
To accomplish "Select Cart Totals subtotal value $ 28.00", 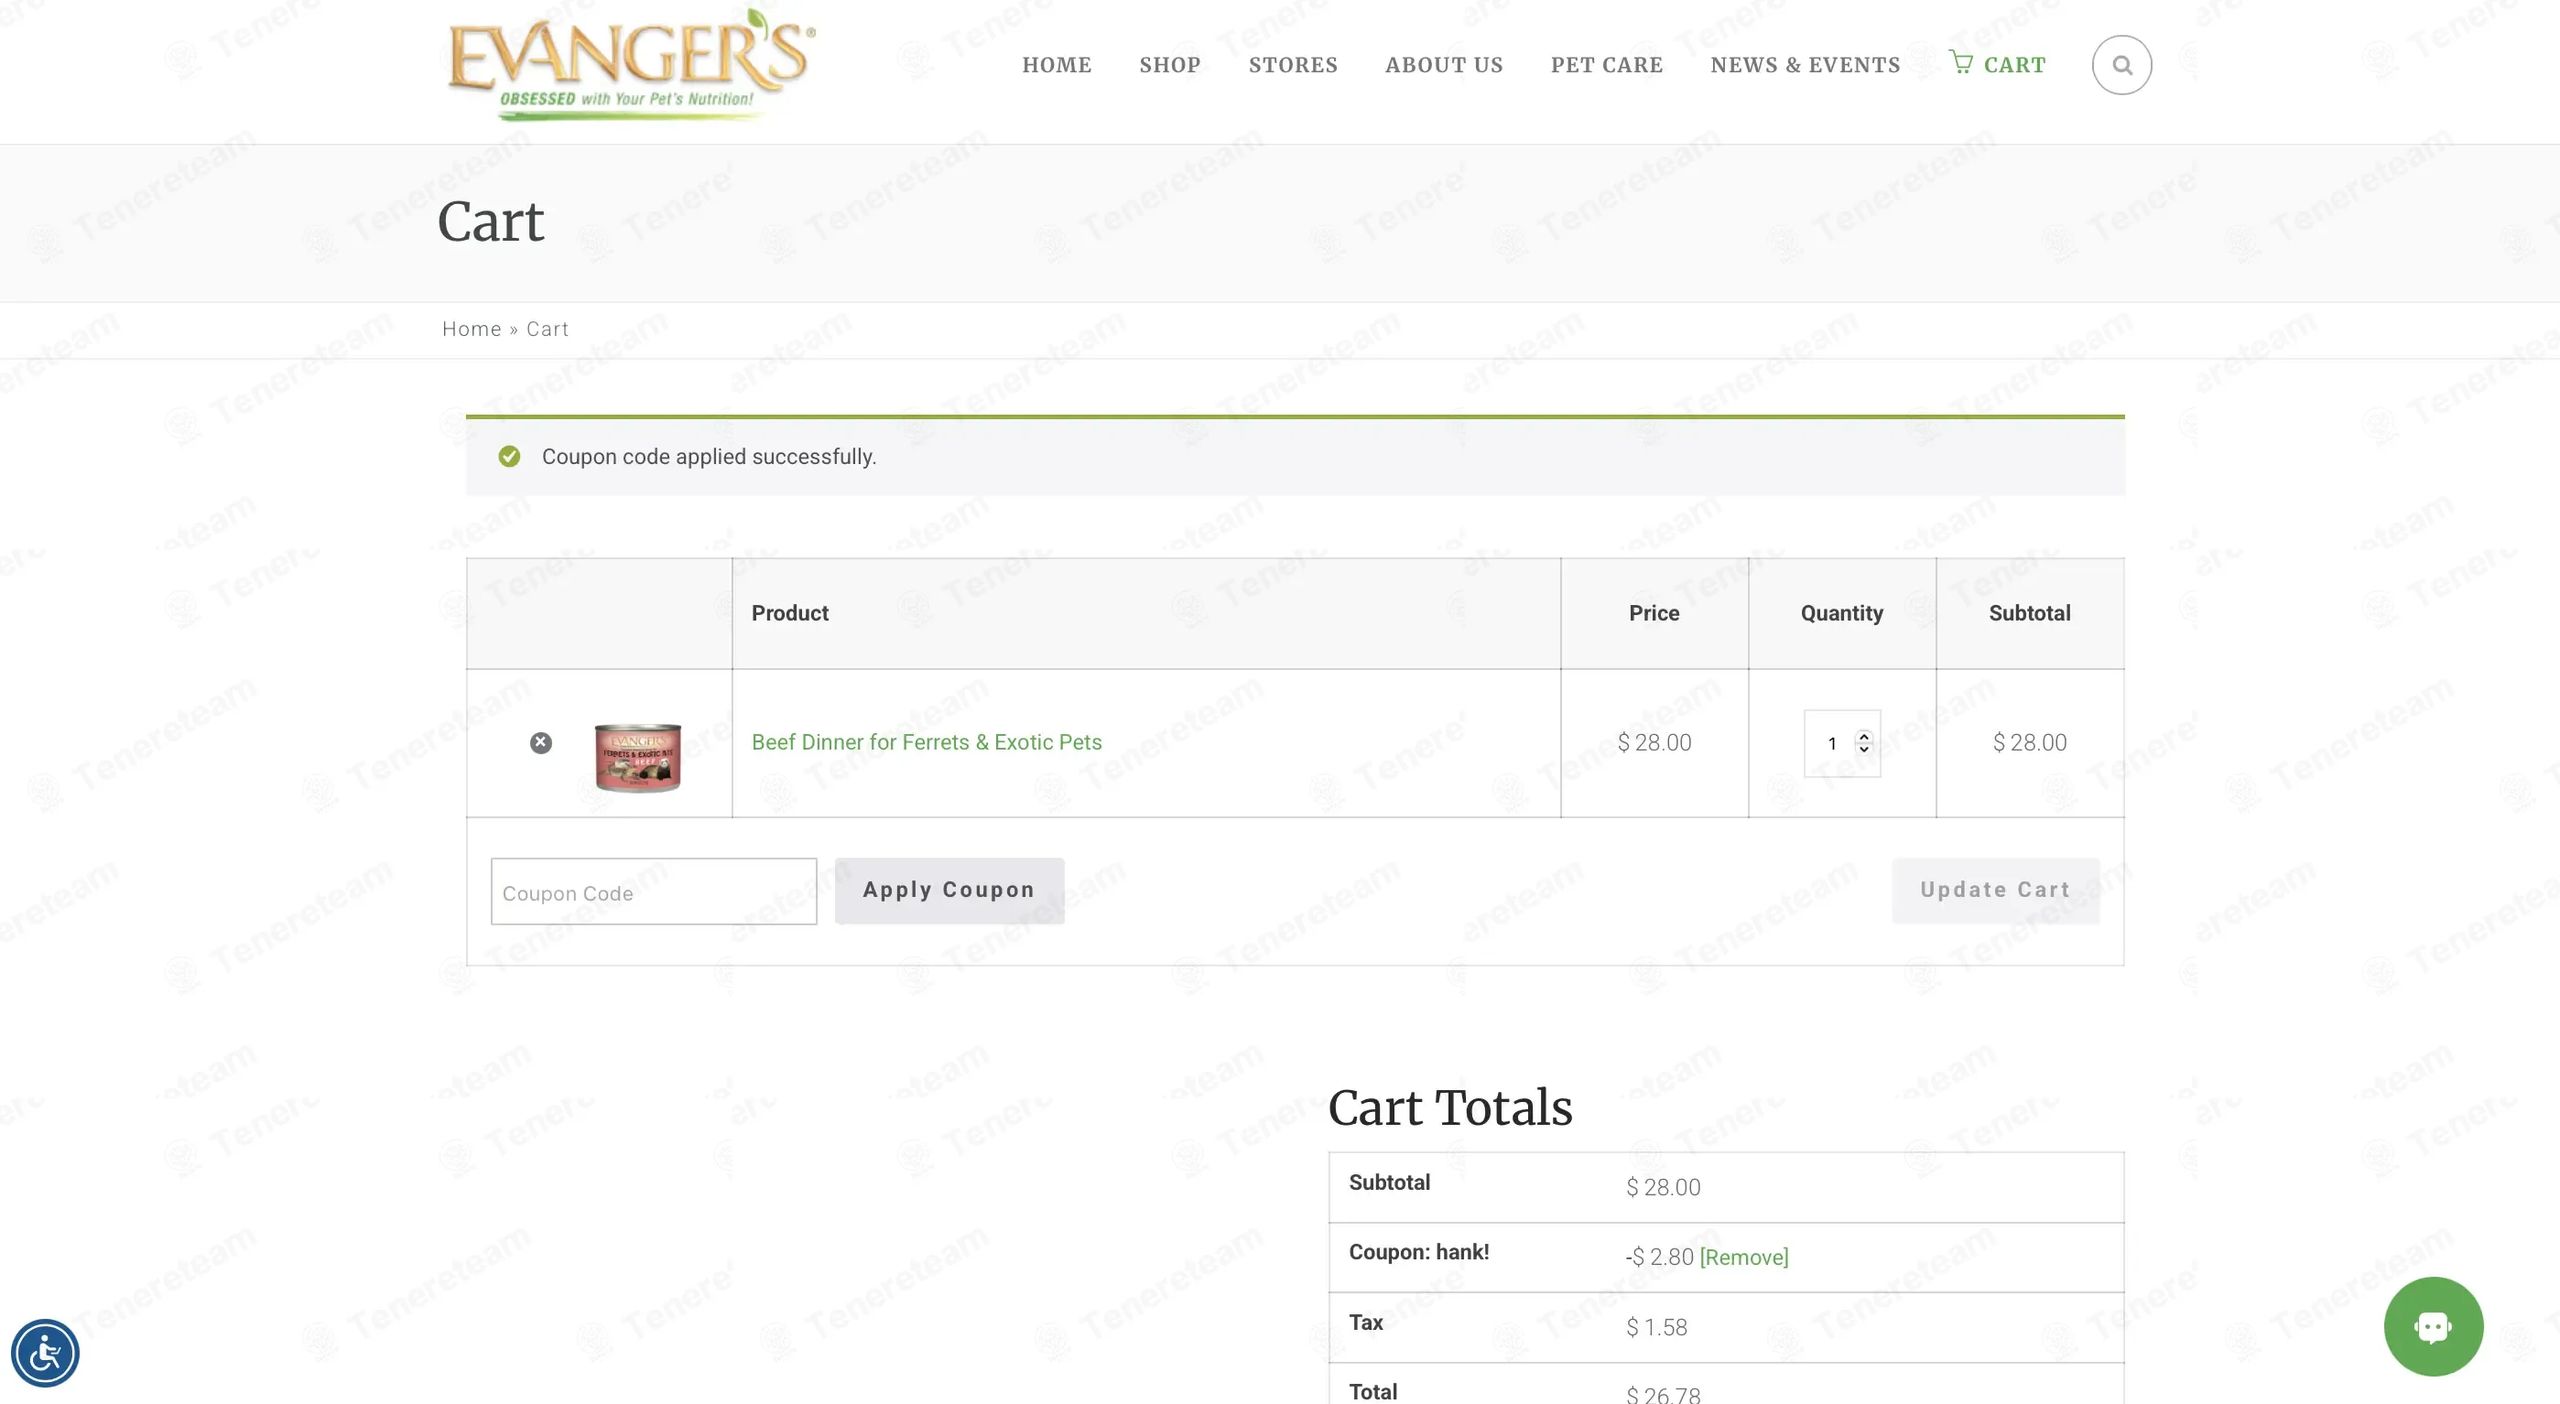I will [x=1663, y=1187].
